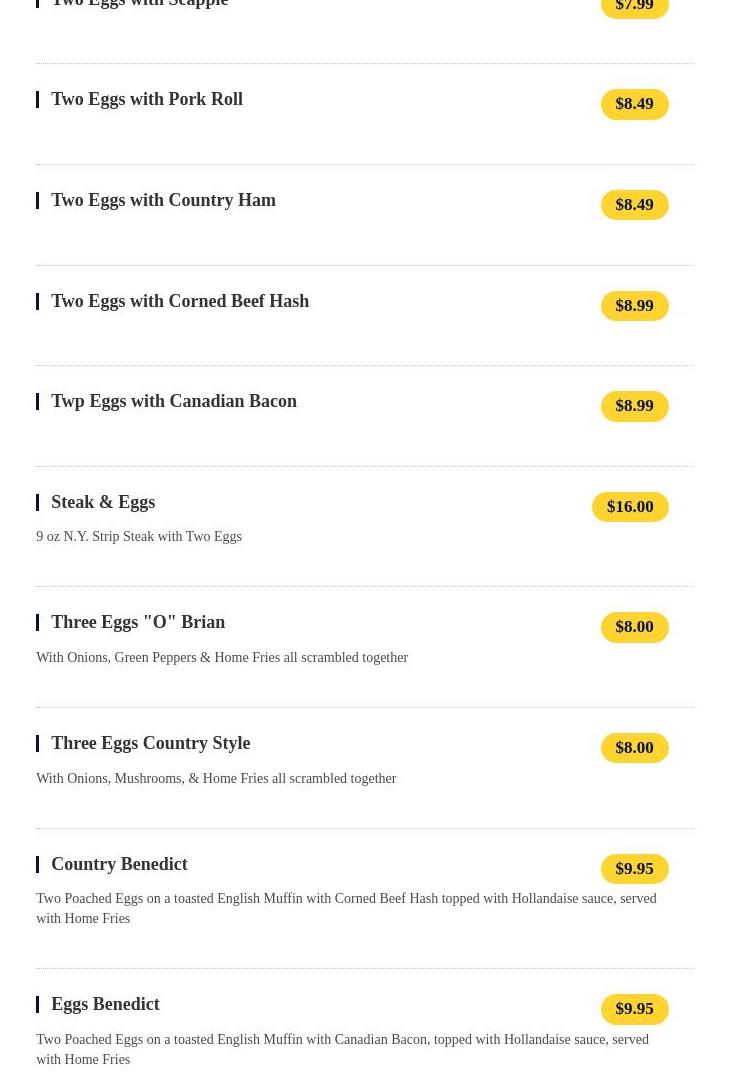Open the Eggs Benedict menu item
Viewport: 730px width, 1090px height.
pyautogui.click(x=105, y=1005)
